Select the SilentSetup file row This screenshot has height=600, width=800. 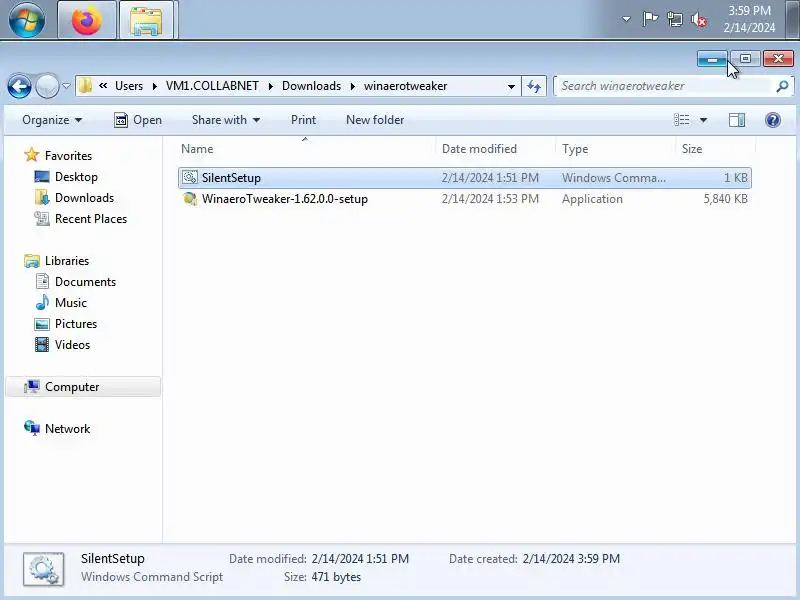tap(464, 178)
